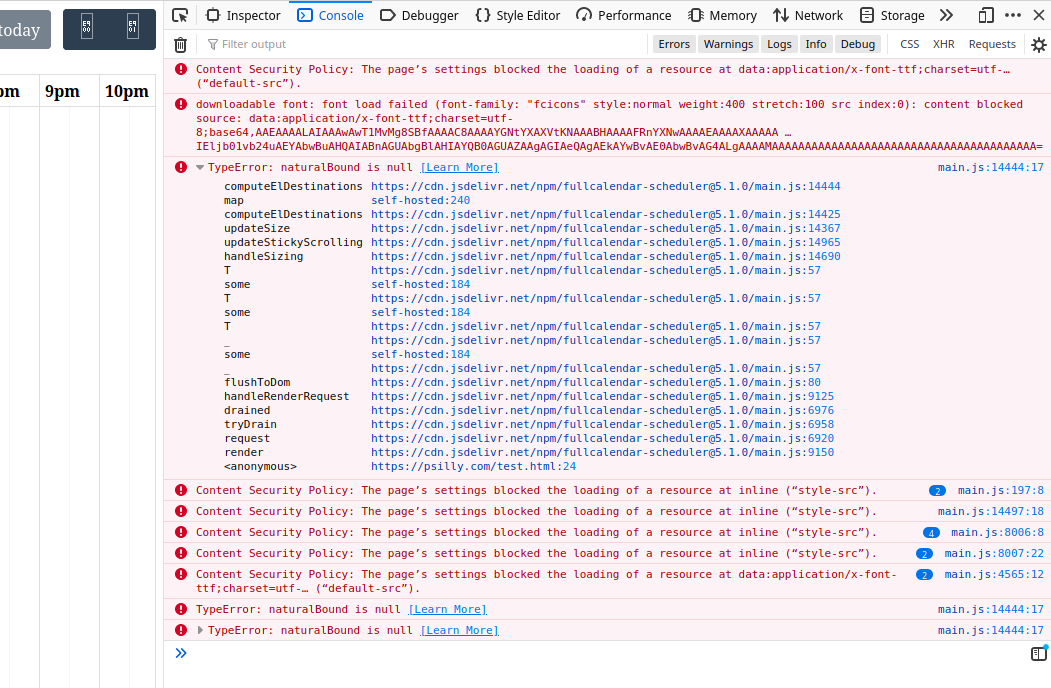Open self-hosted:240 map frame link
Screen dimensions: 1051x688
pos(420,200)
